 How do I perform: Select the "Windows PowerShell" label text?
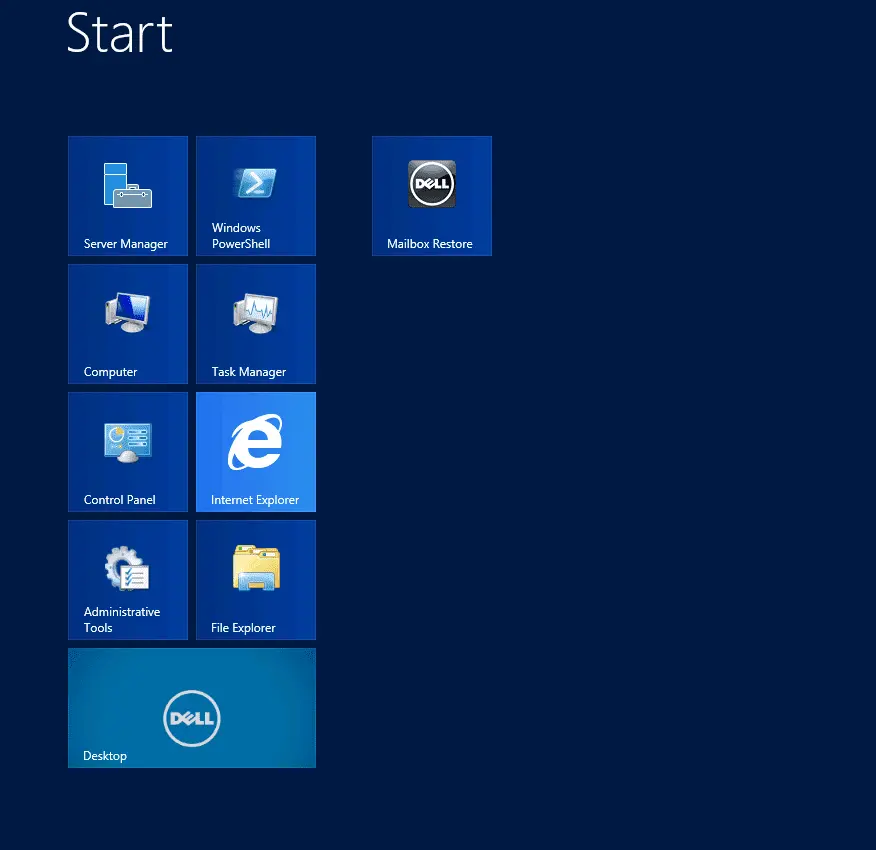point(240,236)
